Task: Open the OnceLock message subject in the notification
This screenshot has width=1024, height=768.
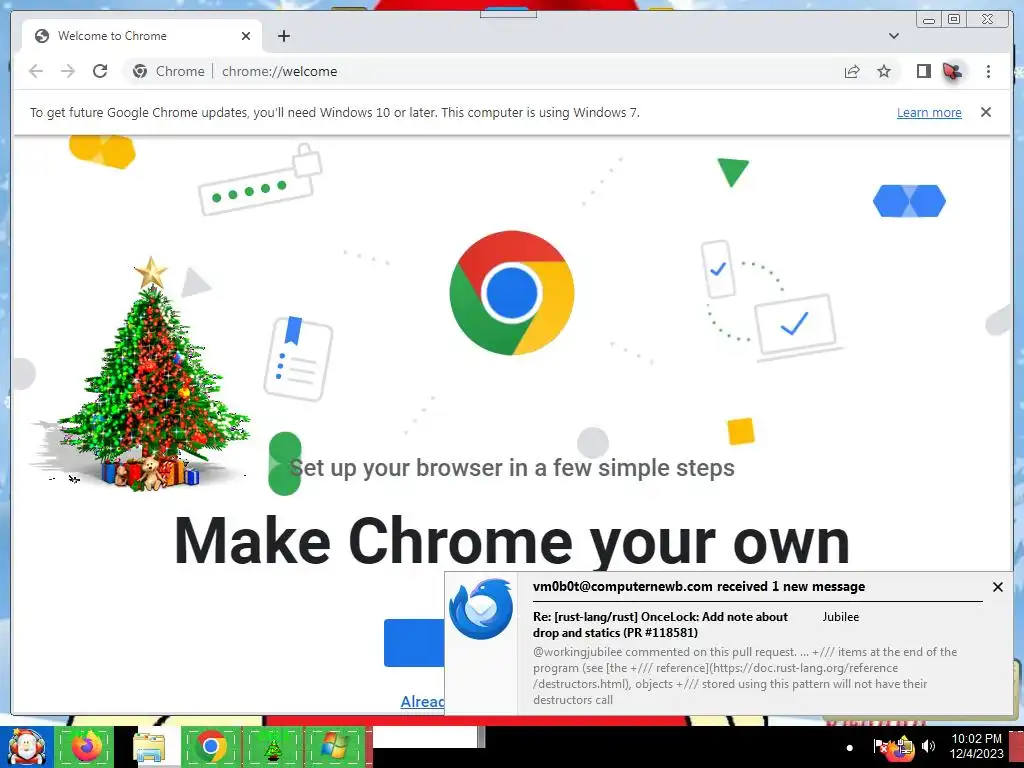Action: coord(660,624)
